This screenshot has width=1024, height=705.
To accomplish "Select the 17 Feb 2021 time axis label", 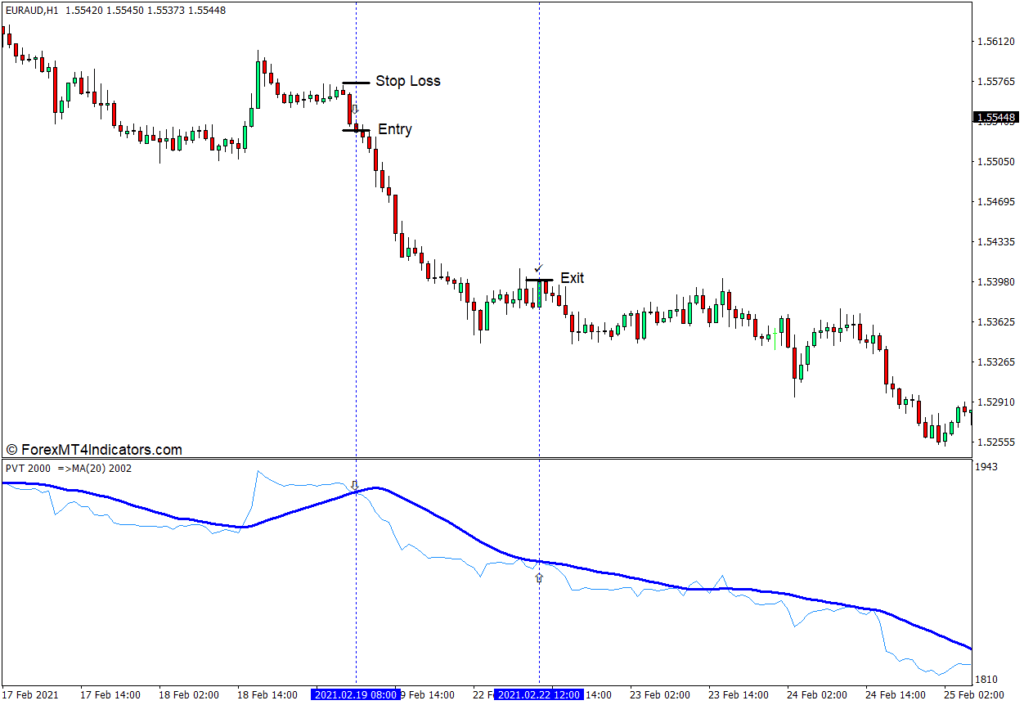I will tap(31, 694).
